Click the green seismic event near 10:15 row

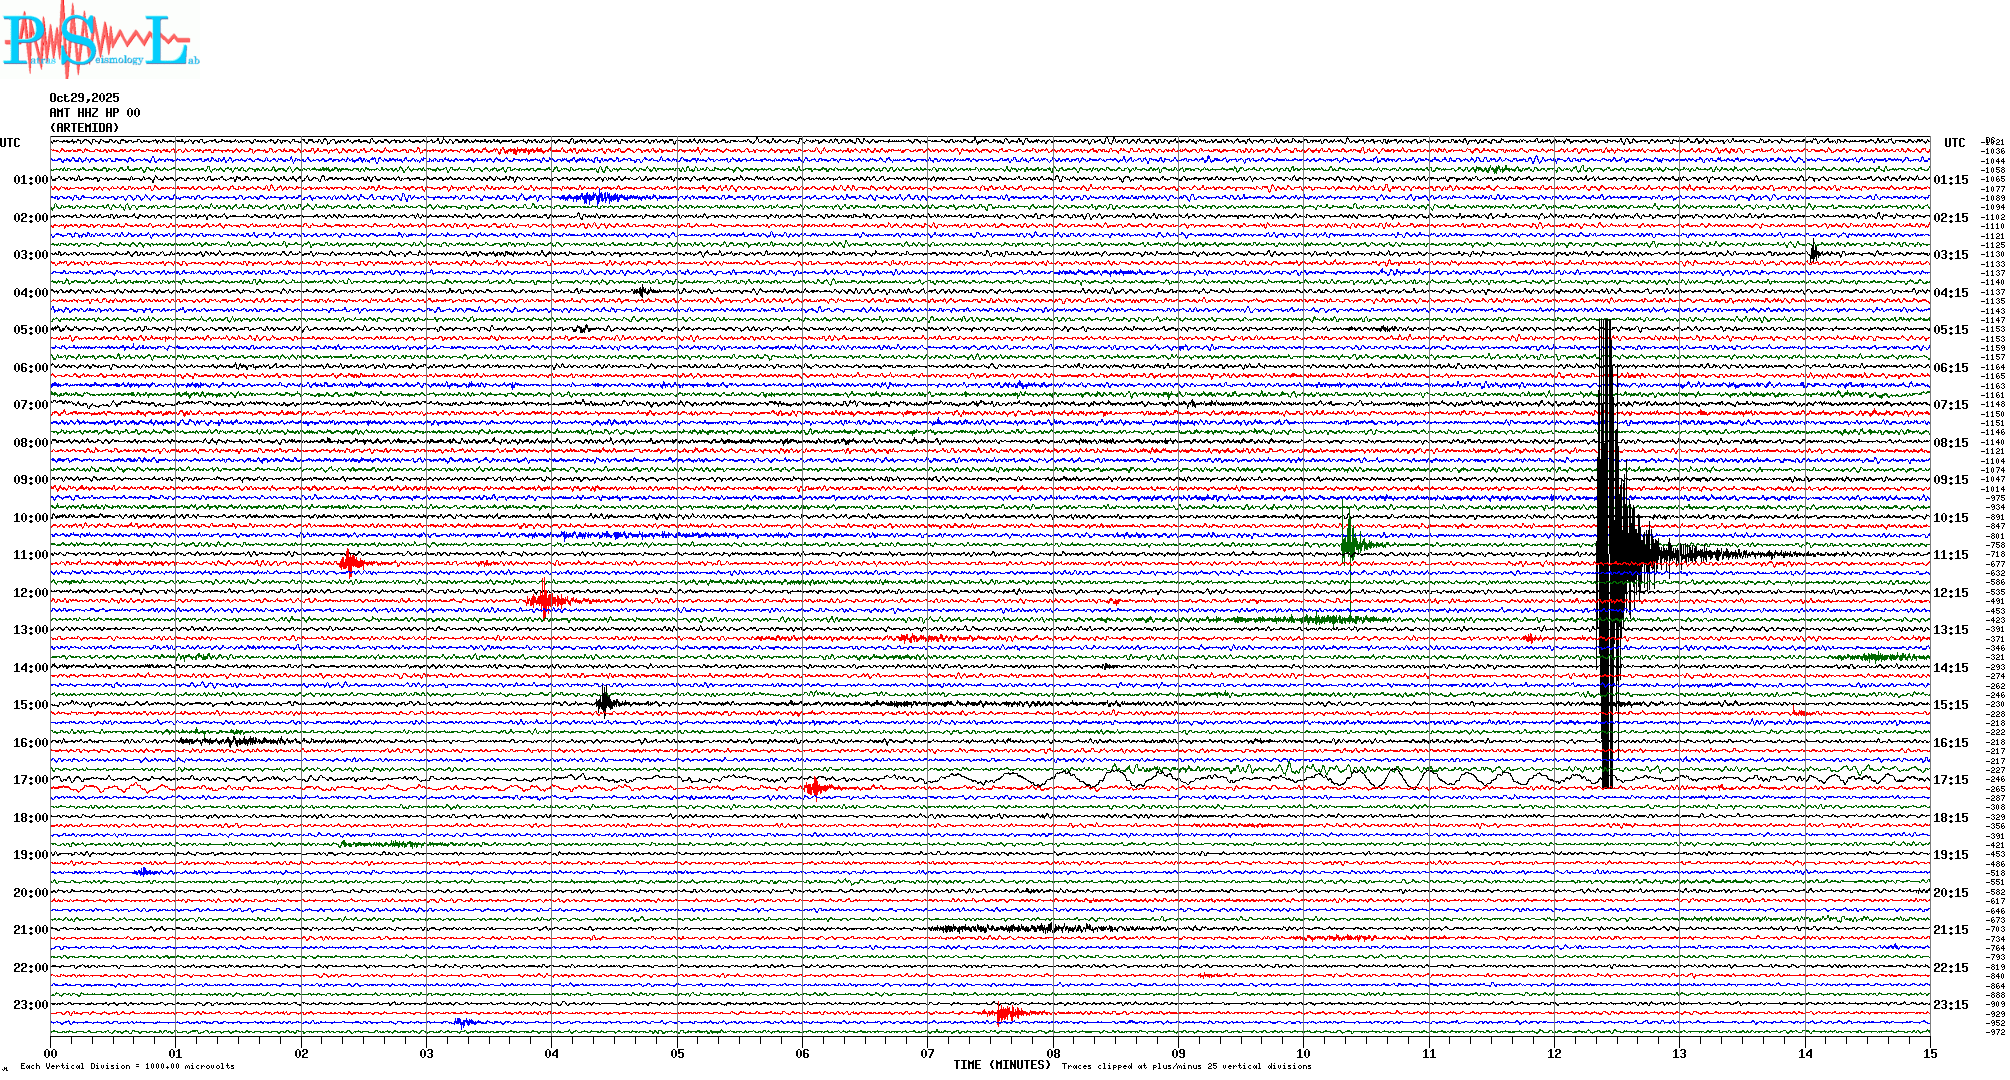point(1350,543)
